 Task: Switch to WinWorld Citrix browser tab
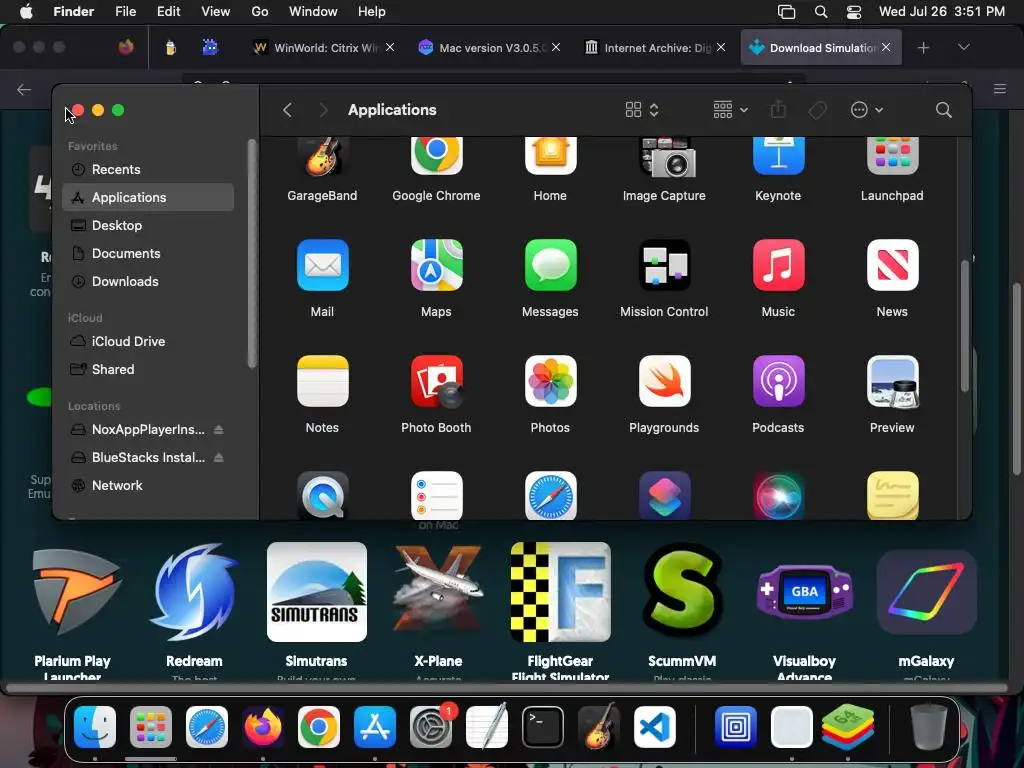pos(323,48)
